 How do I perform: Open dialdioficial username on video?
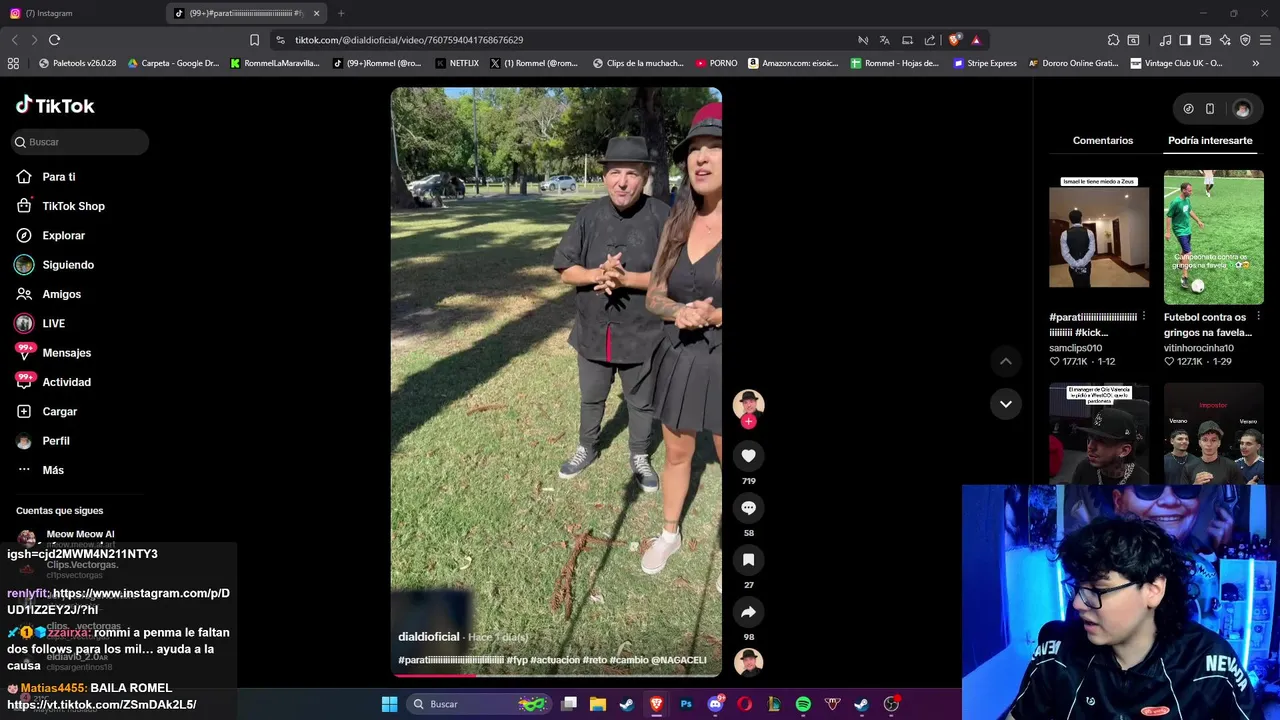(x=428, y=637)
